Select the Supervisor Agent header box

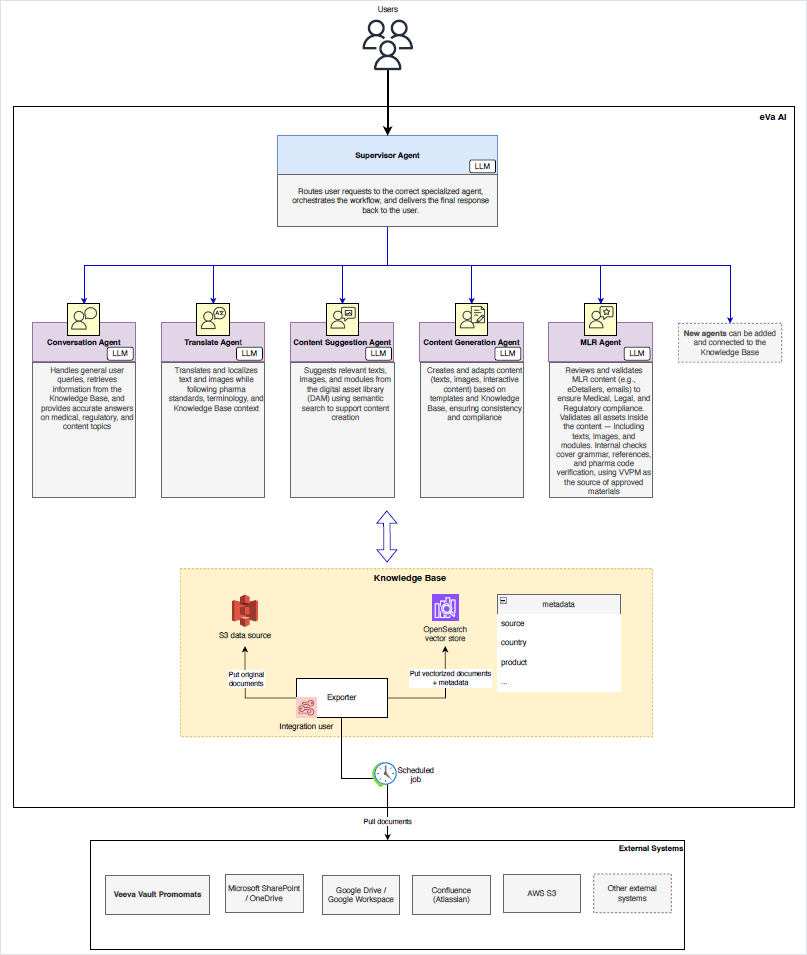[x=387, y=155]
